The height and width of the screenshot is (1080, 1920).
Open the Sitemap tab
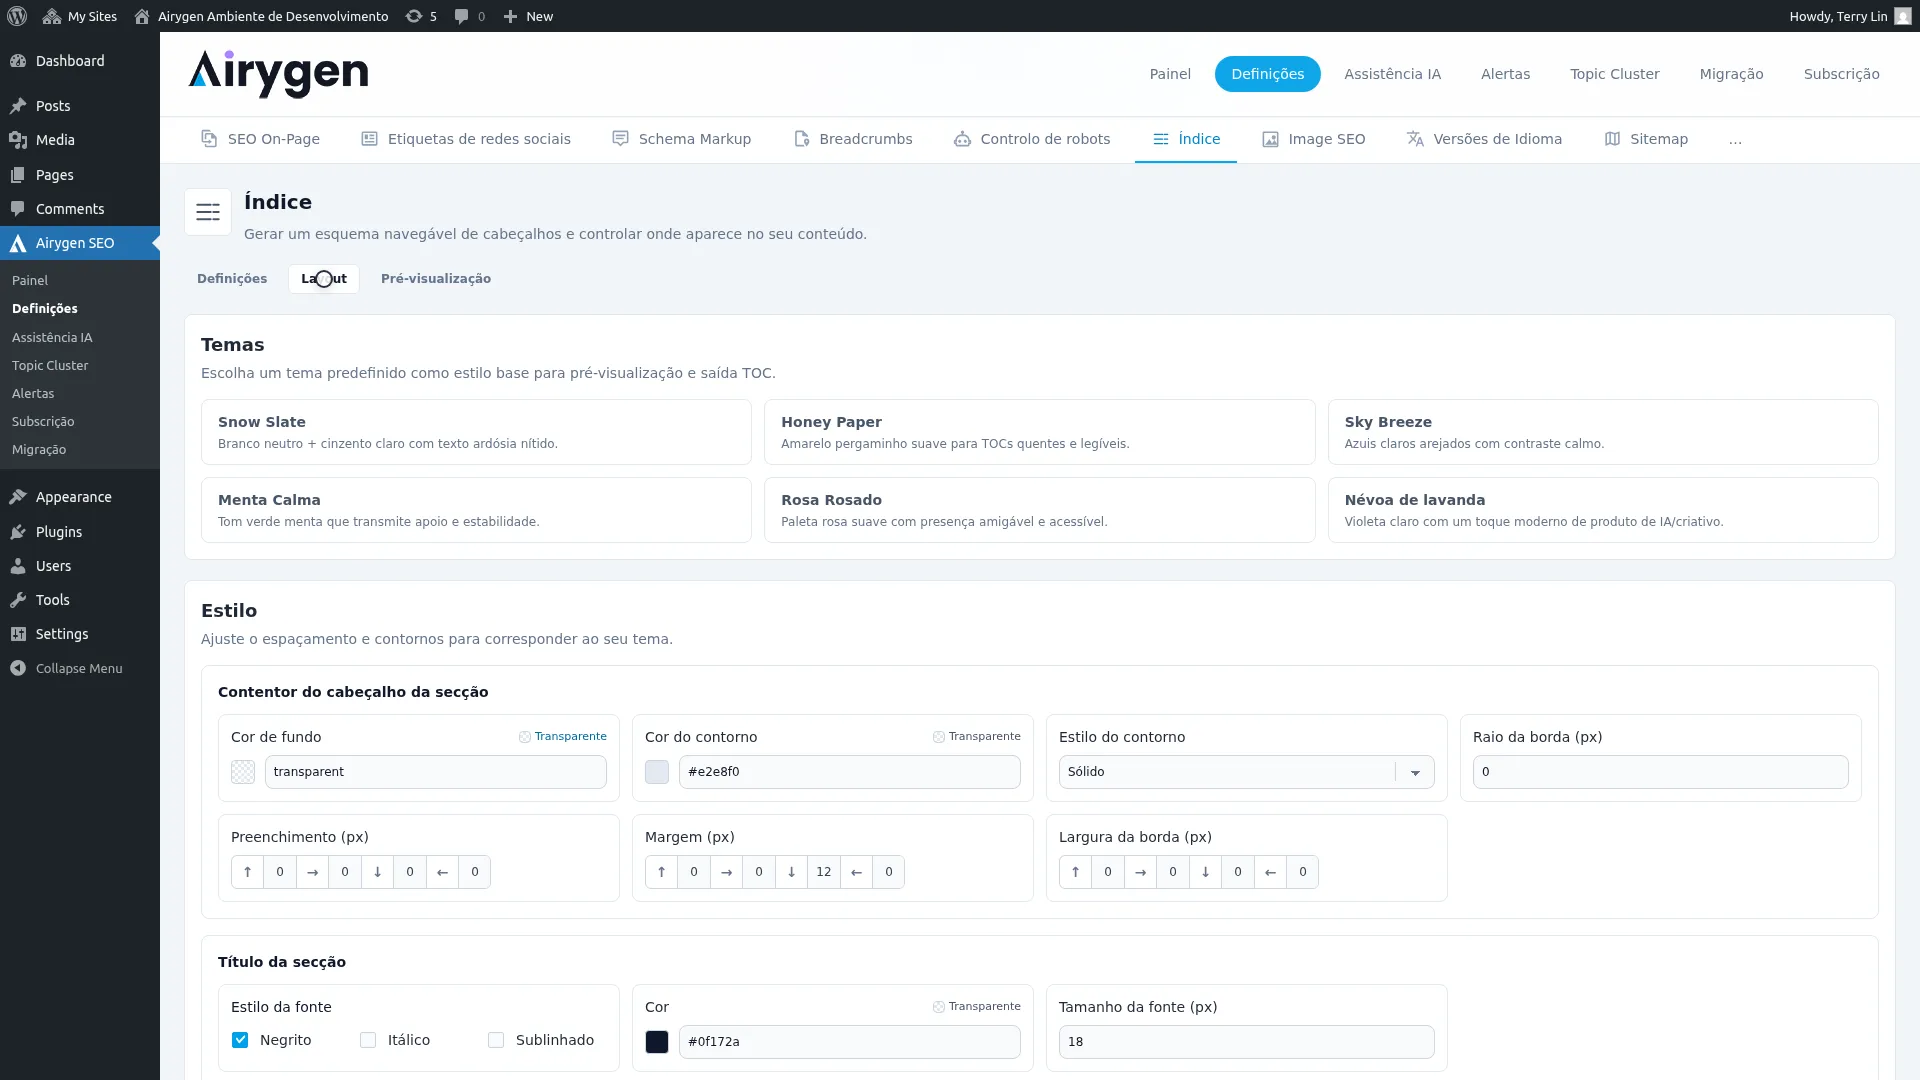click(x=1646, y=139)
